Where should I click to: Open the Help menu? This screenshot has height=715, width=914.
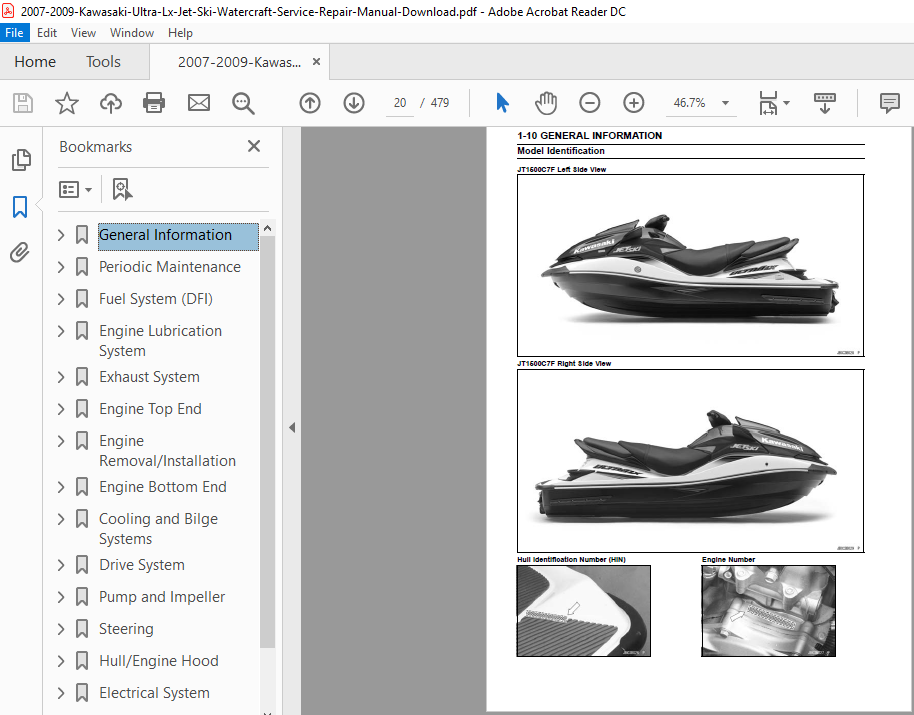click(180, 33)
